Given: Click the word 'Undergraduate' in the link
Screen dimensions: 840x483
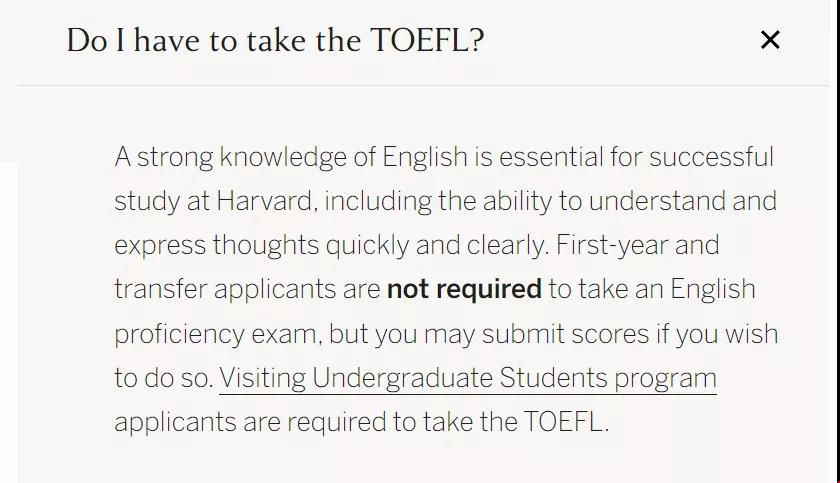Looking at the screenshot, I should pos(402,379).
